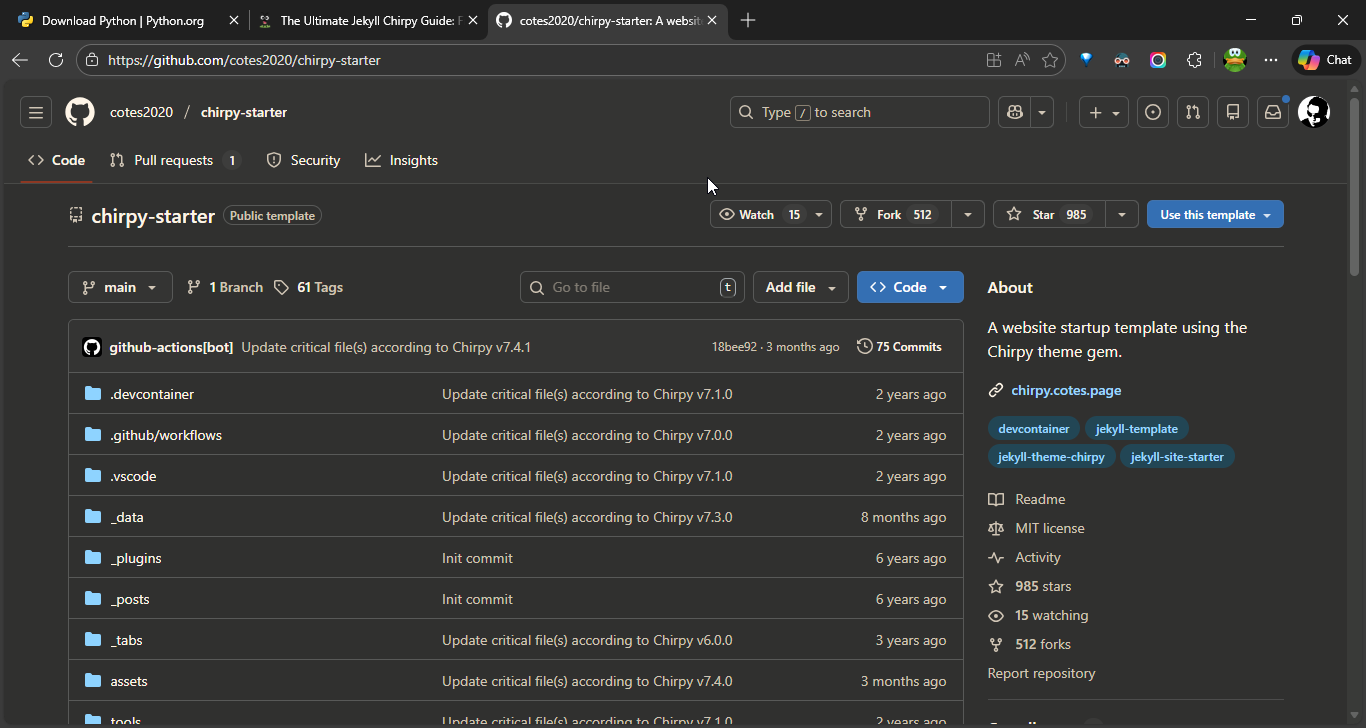This screenshot has width=1366, height=728.
Task: View the 75 Commits history
Action: click(899, 347)
